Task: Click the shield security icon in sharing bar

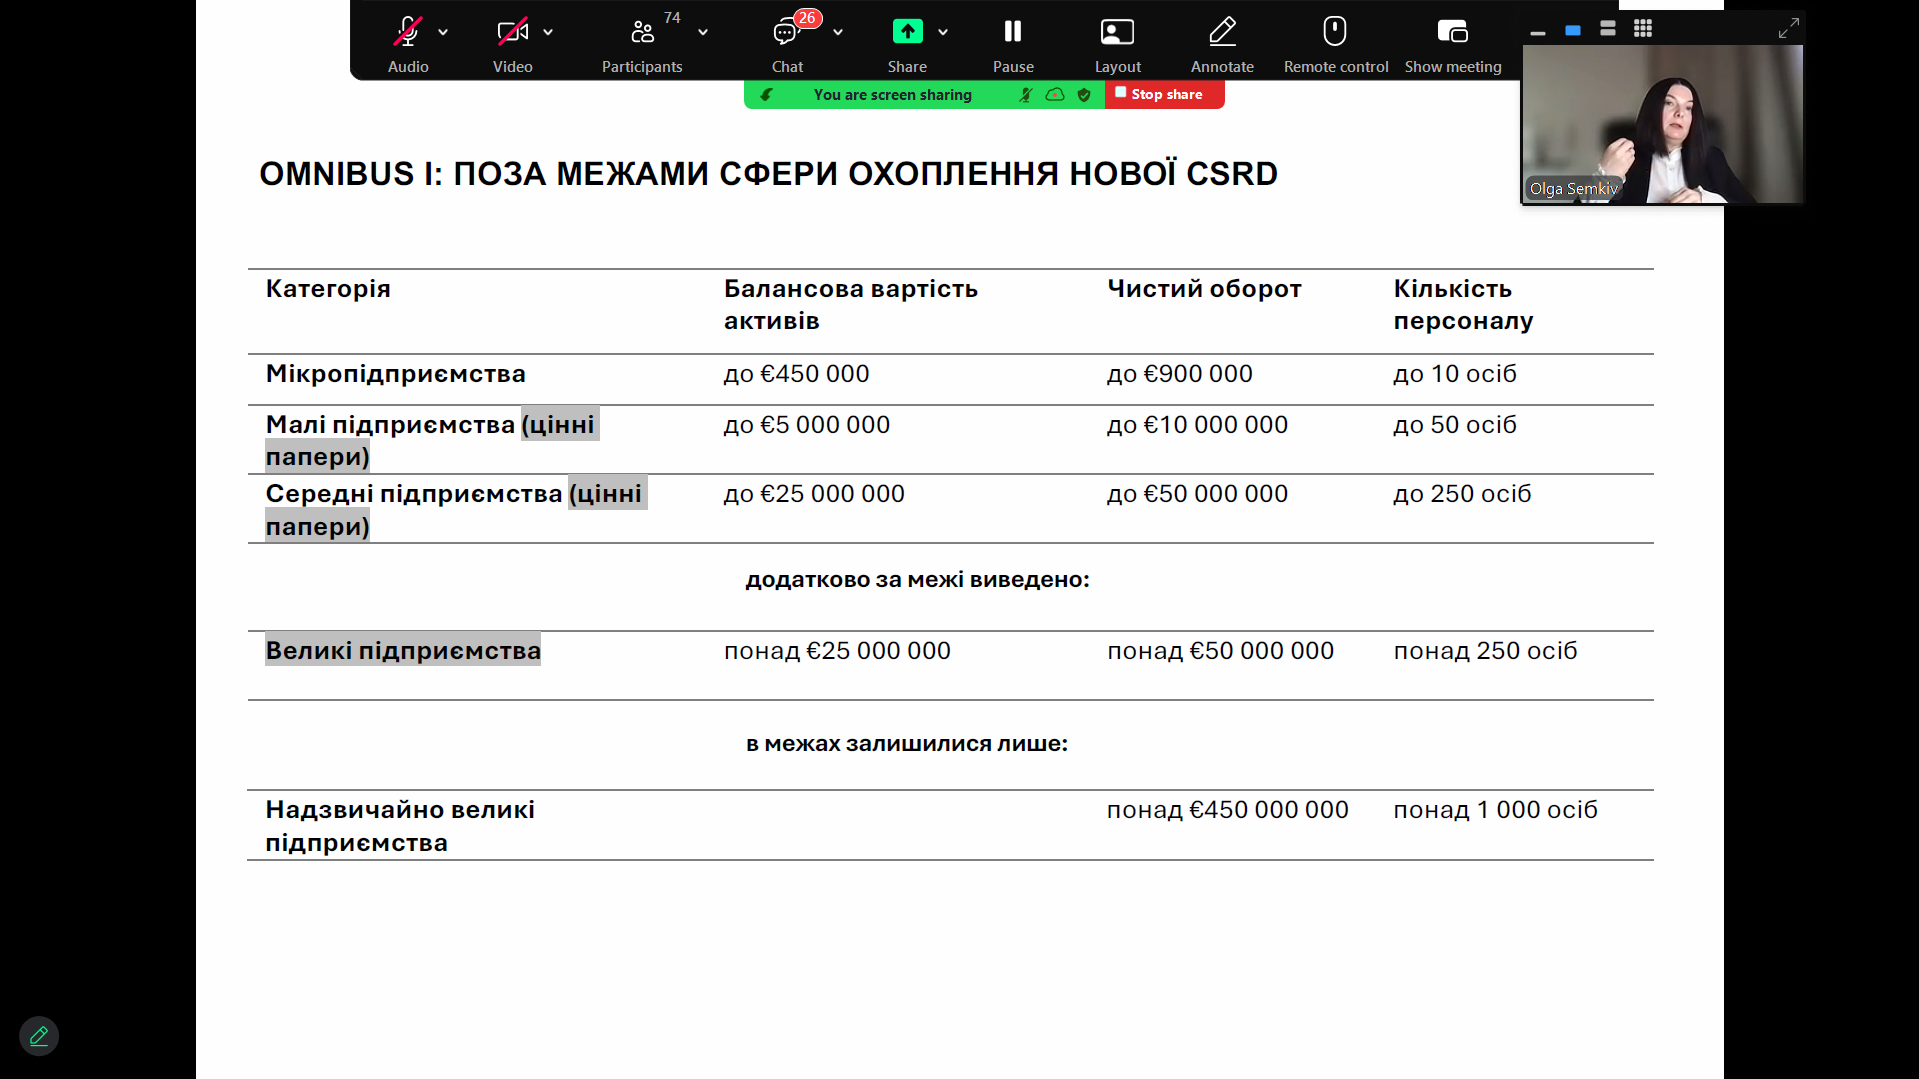Action: tap(1084, 95)
